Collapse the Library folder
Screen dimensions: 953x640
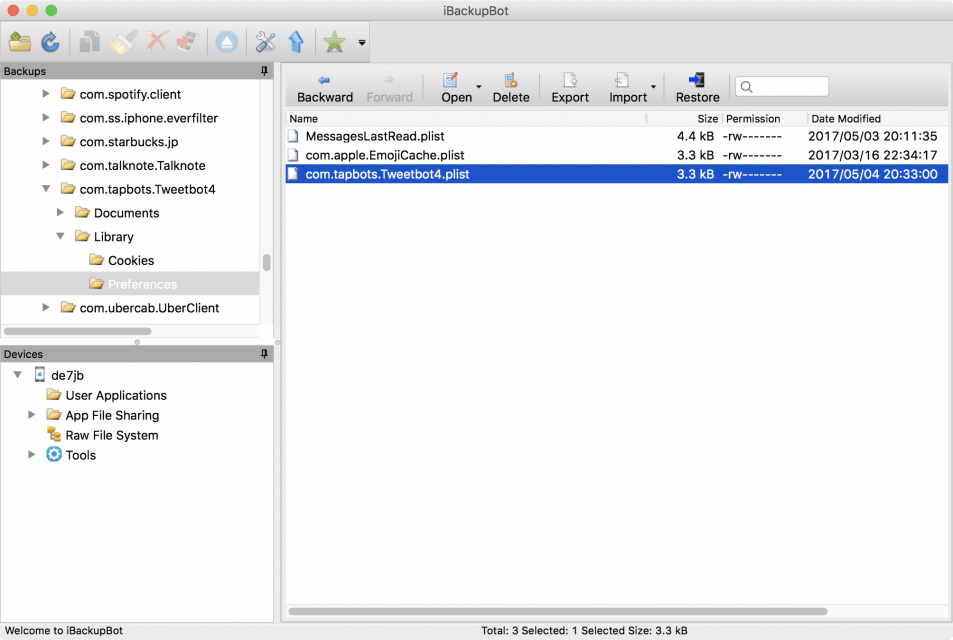[x=60, y=236]
